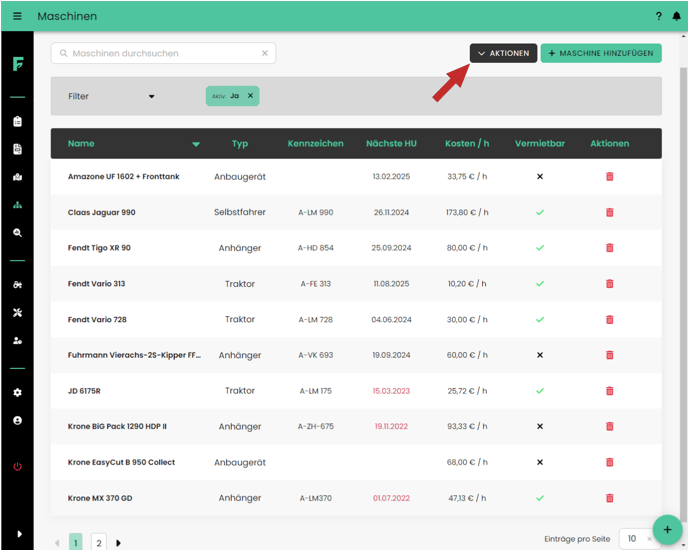This screenshot has width=688, height=550.
Task: Click the green F logo in sidebar
Action: pos(18,64)
